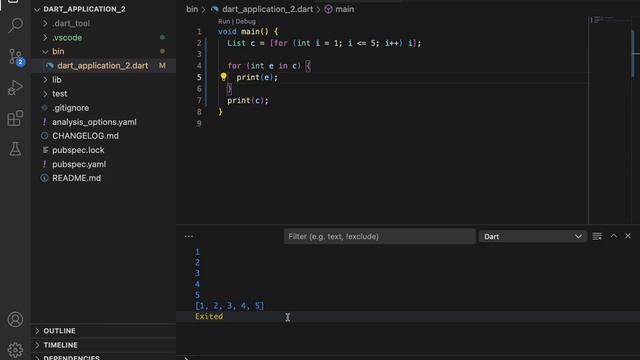Click the Dart file icon for dart_application_2.dart
Screen dimensions: 640x360
[x=50, y=66]
